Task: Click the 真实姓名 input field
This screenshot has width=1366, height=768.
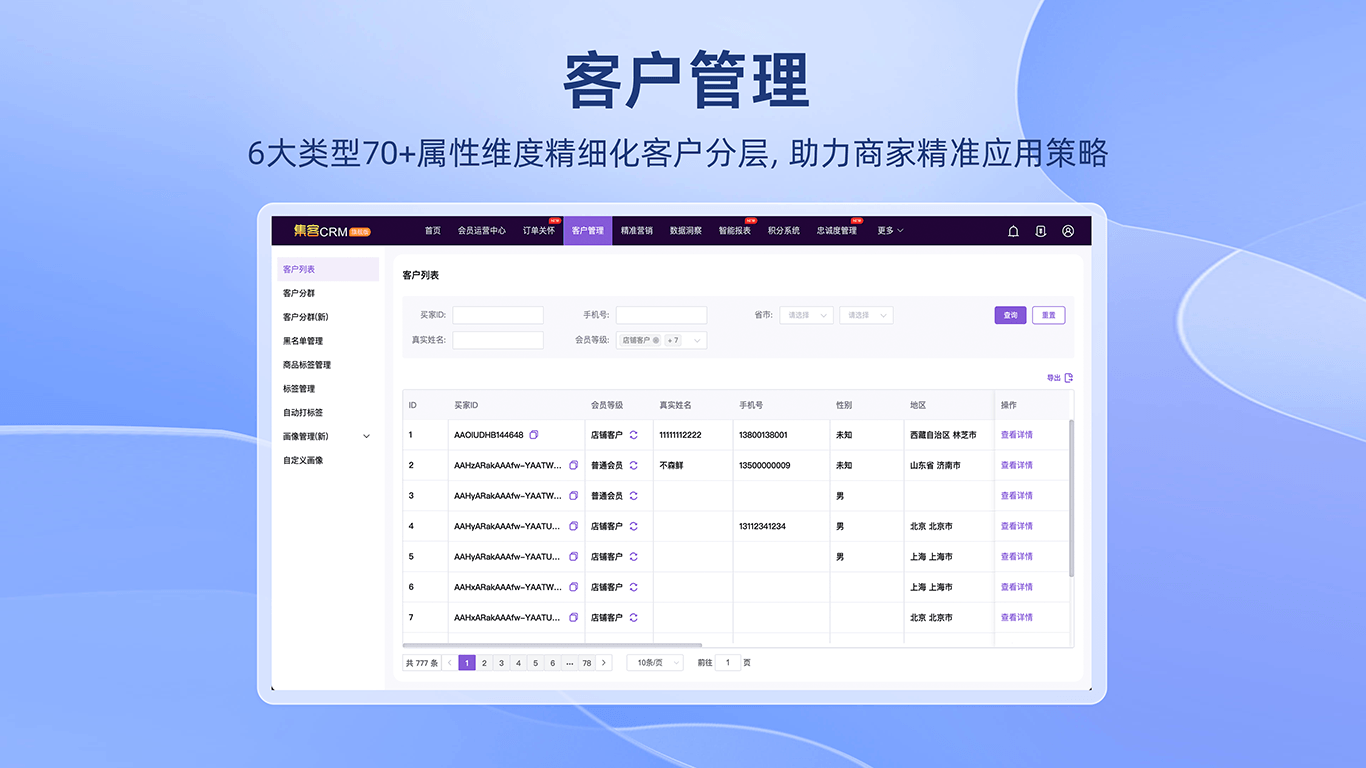Action: coord(498,340)
